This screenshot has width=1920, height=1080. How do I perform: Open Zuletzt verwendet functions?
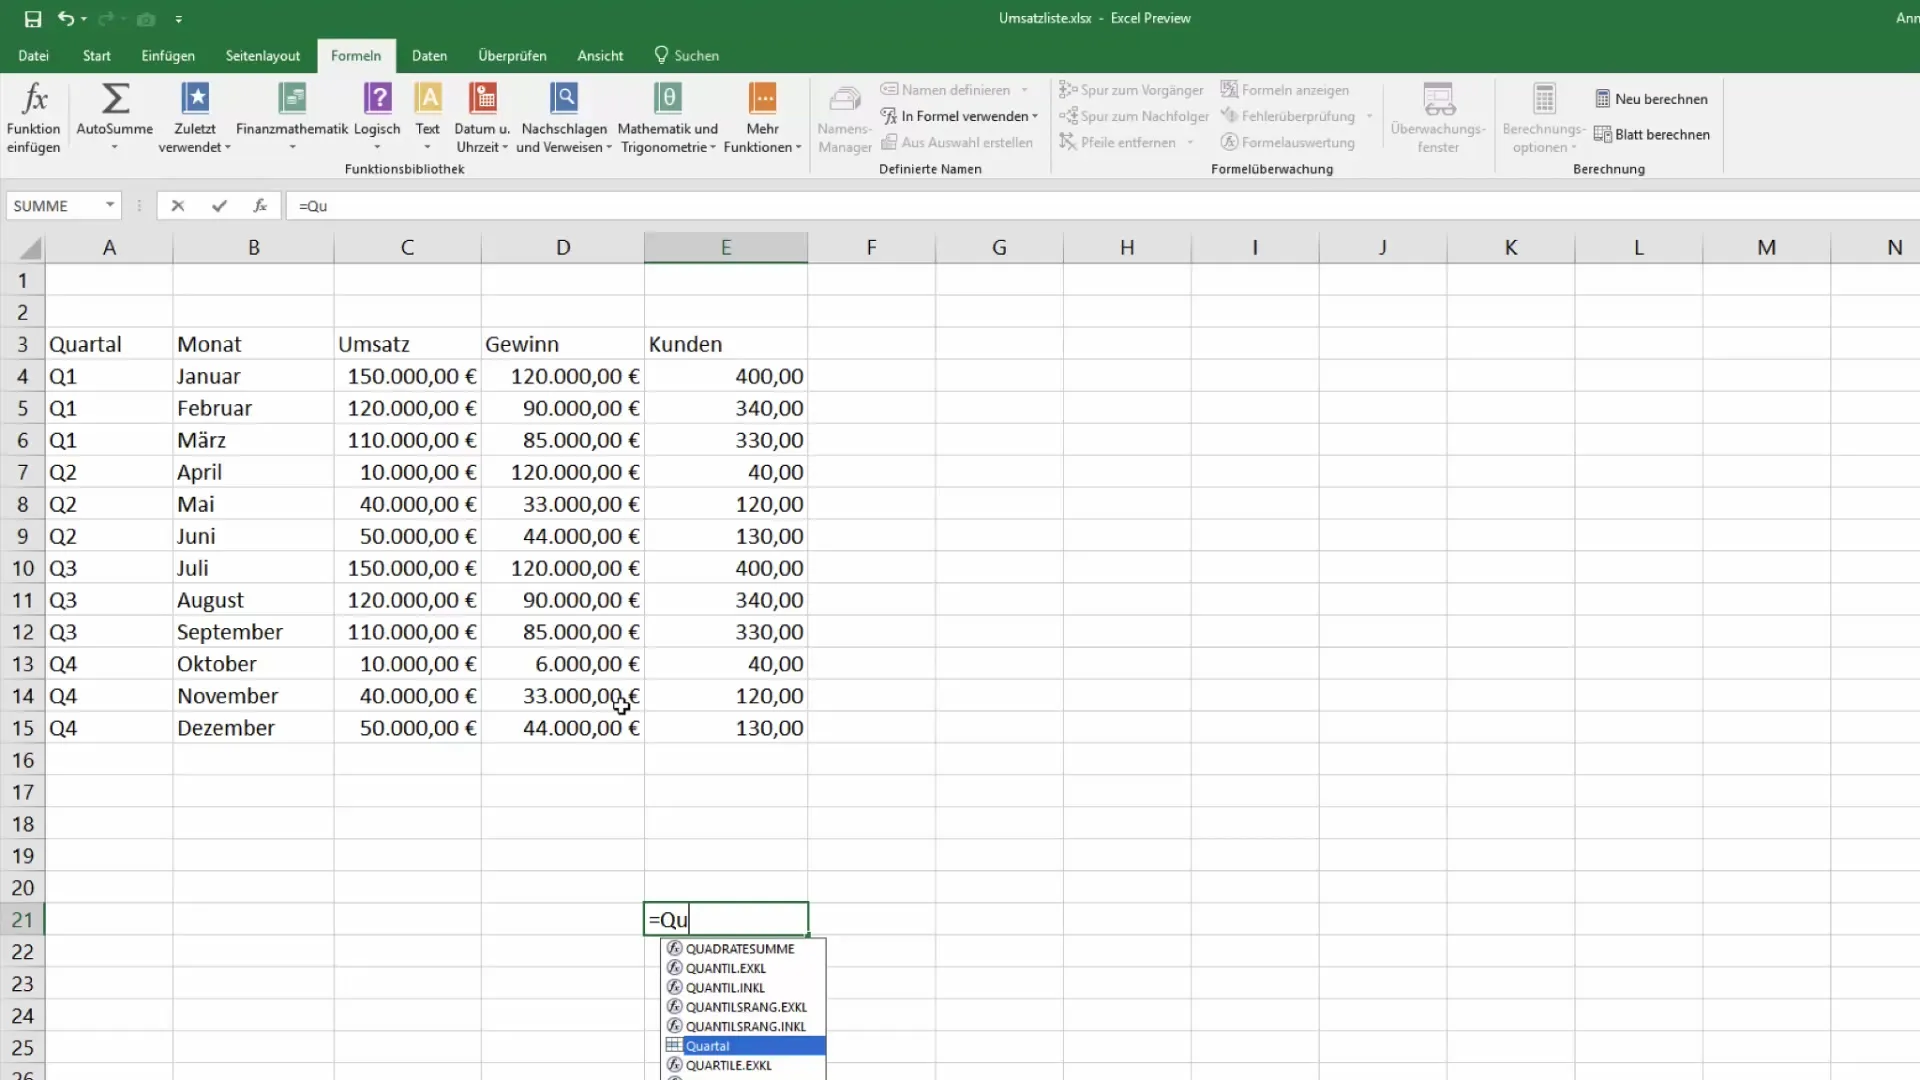coord(195,118)
